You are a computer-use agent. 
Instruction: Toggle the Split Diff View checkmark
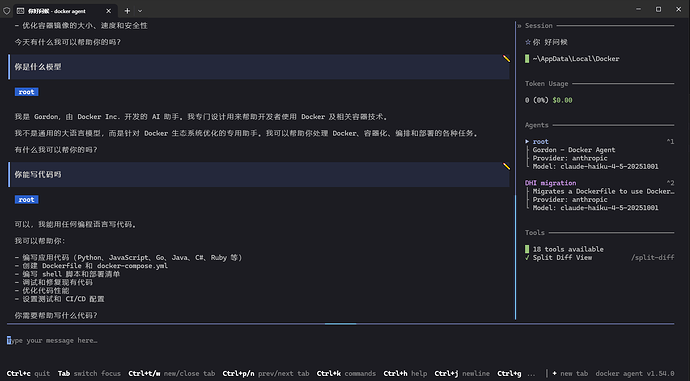click(527, 258)
